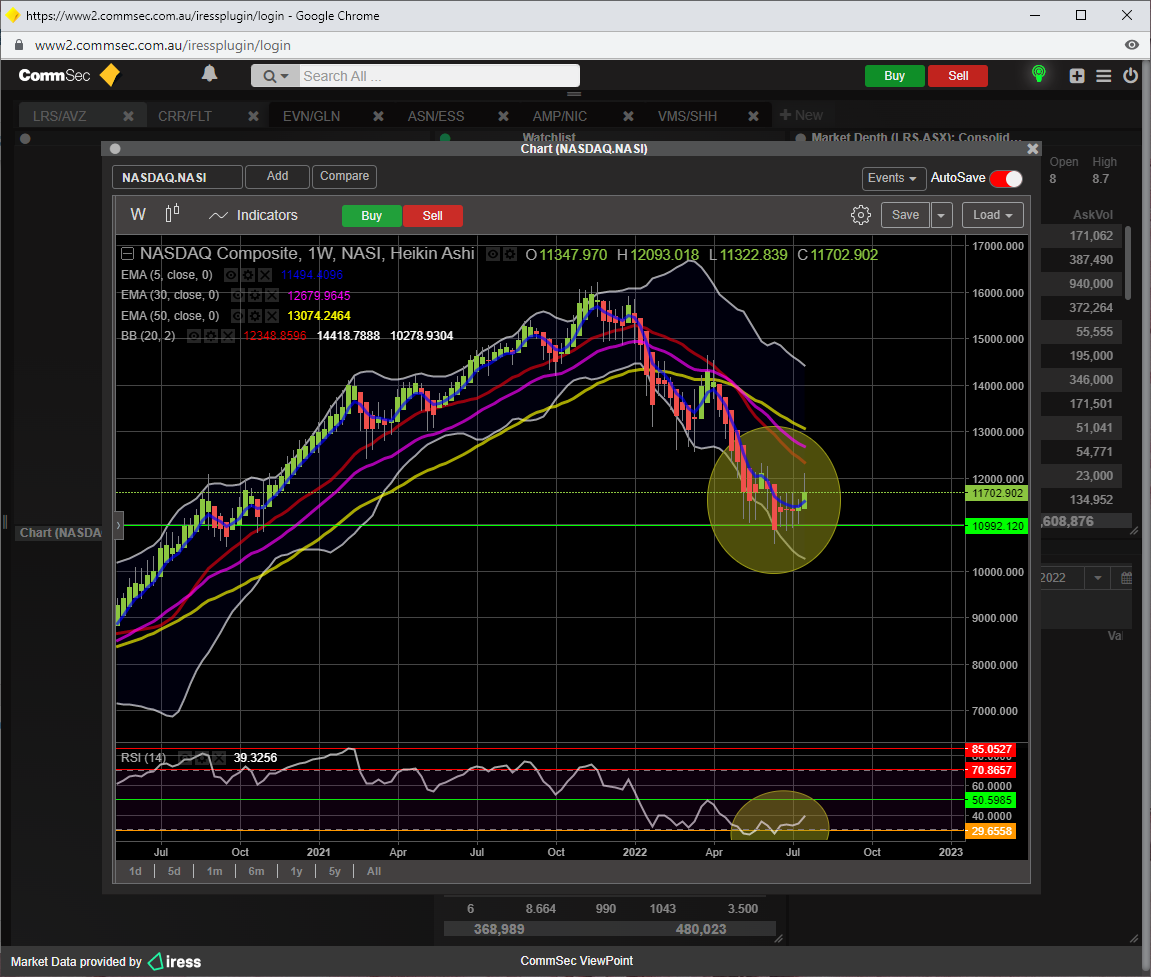Open settings for EMA 50 indicator
Screen dimensions: 1151x977
coord(255,316)
